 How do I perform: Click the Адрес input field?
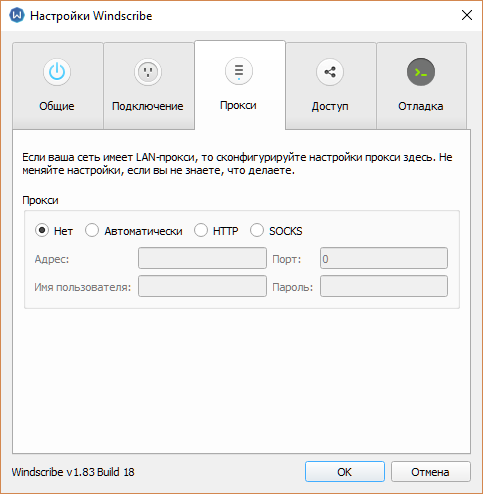(x=202, y=258)
